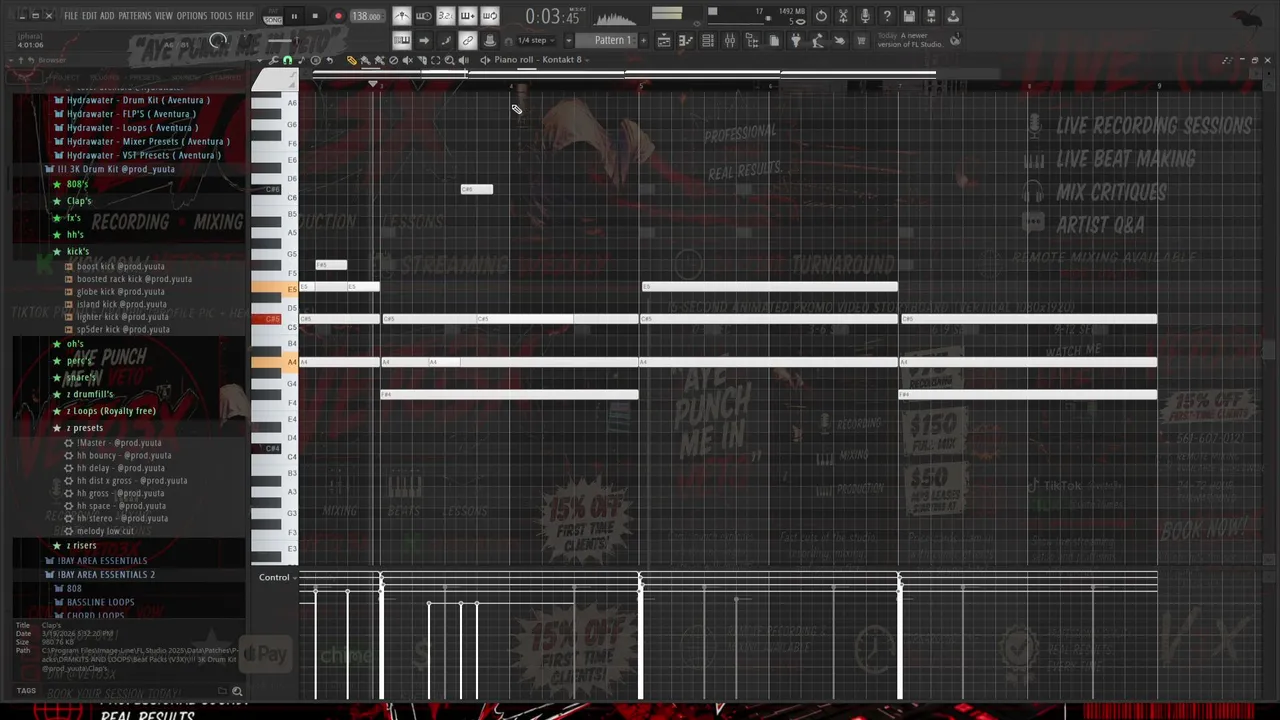
Task: Select globe kick @prod.yuuta sample
Action: 120,292
